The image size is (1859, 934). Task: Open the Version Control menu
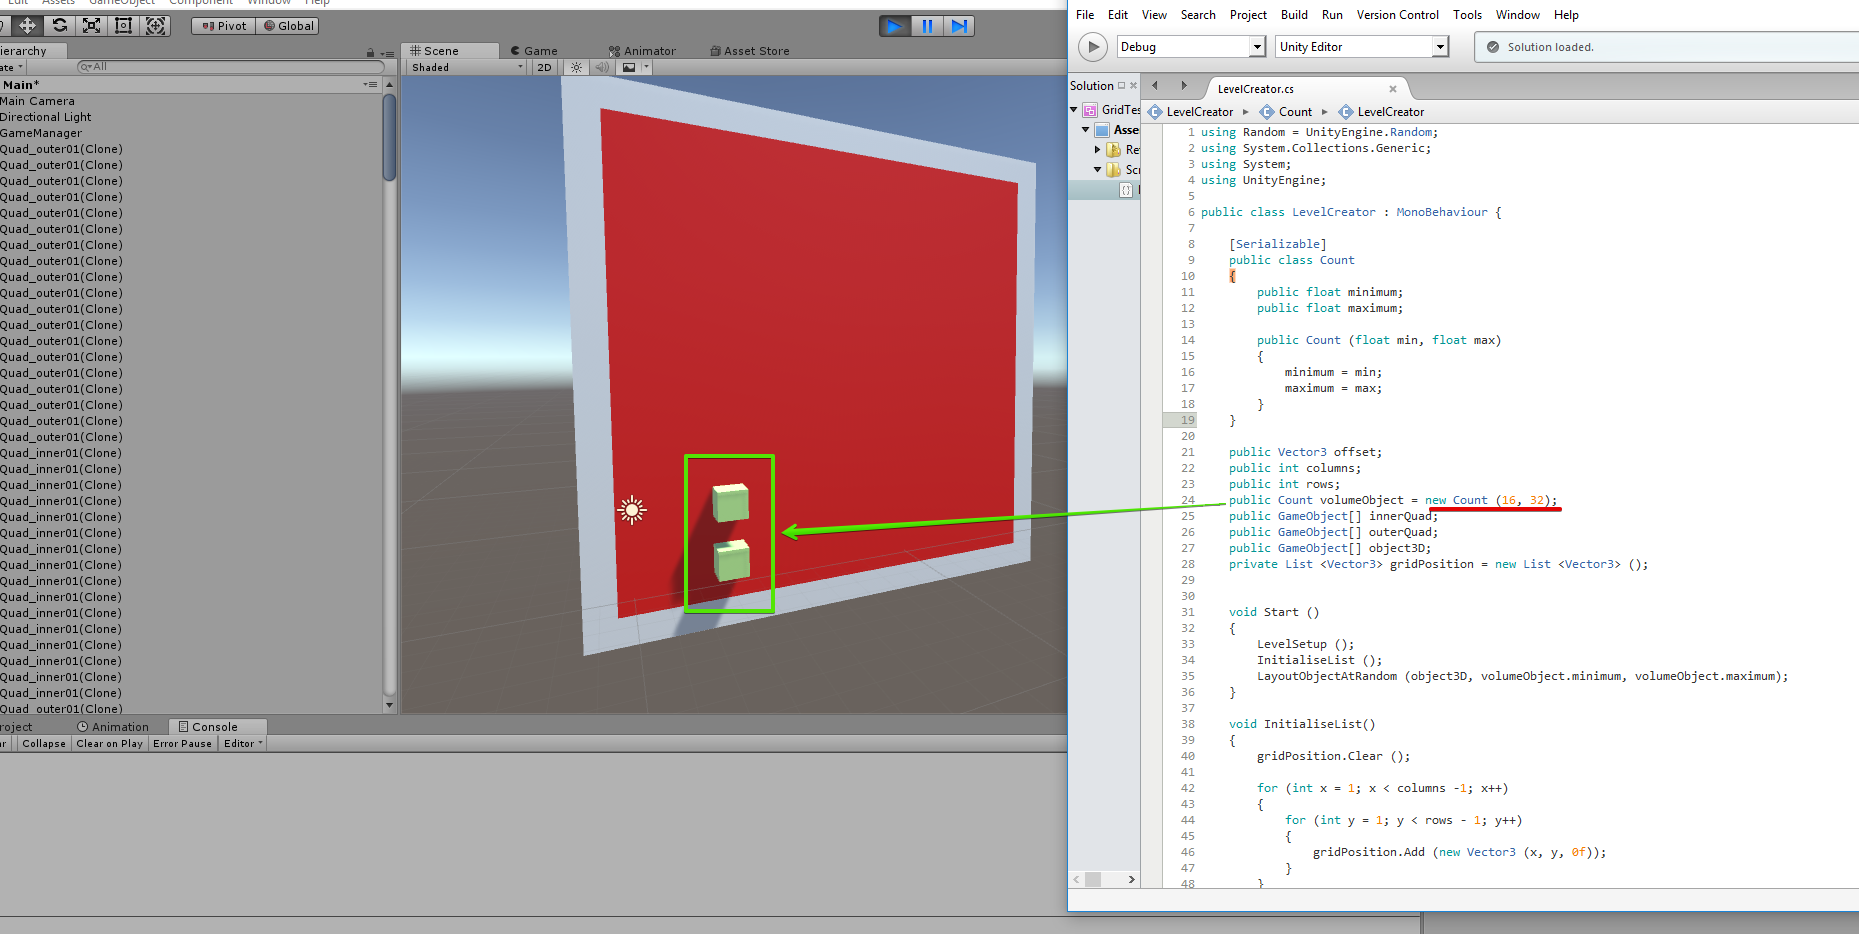click(1397, 15)
